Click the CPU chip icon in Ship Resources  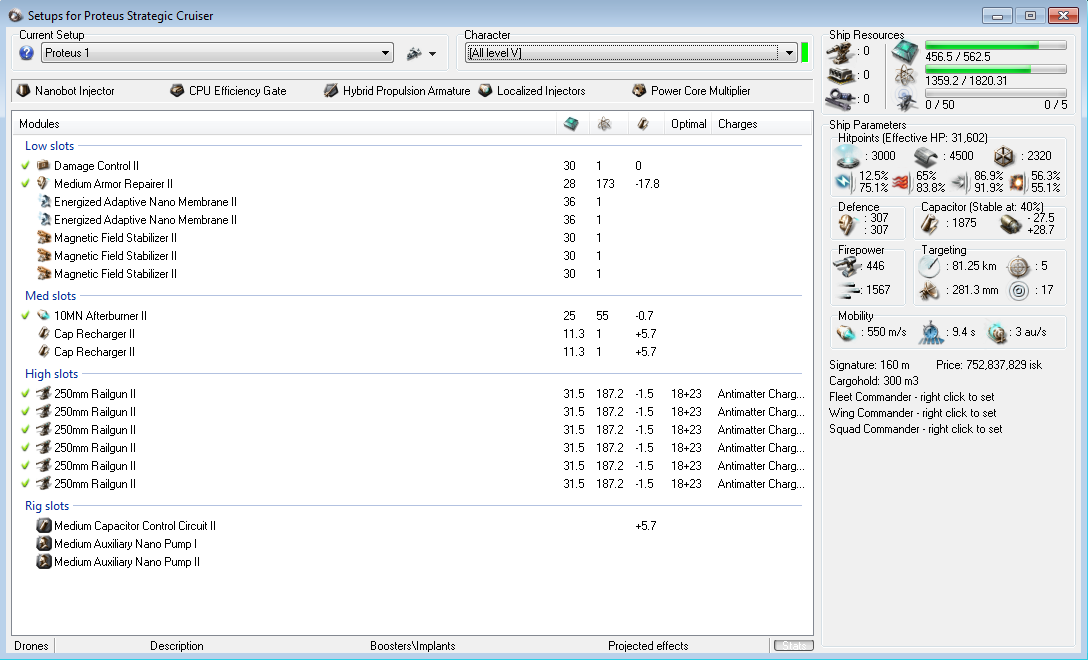[x=905, y=51]
